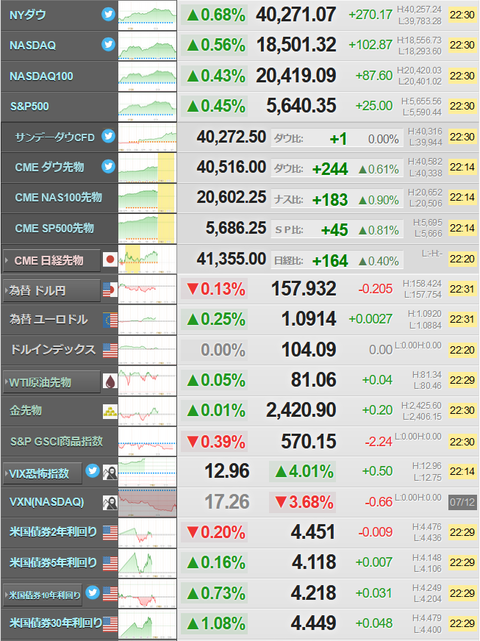Click the VXN(NASDAQ) red mini chart

147,502
